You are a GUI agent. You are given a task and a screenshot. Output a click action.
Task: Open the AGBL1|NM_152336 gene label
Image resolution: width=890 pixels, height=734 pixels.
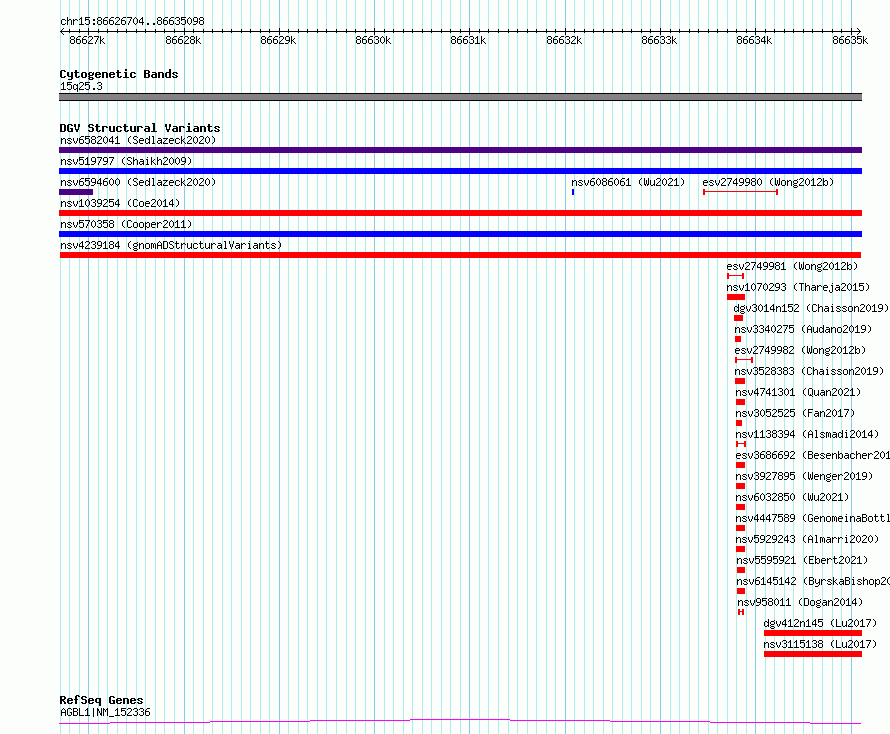105,712
